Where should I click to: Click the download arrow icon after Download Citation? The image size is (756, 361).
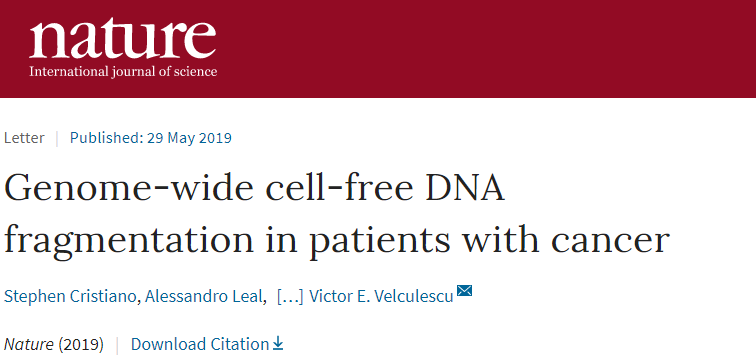(278, 343)
